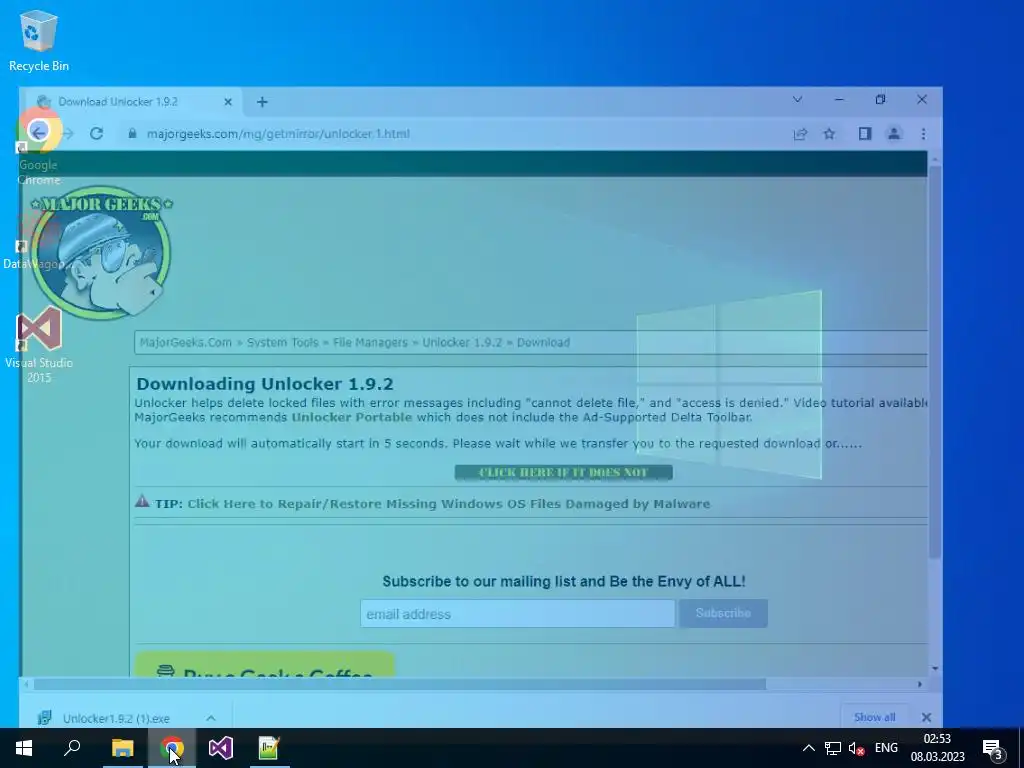The height and width of the screenshot is (768, 1024).
Task: Switch the ENG input language indicator
Action: 886,748
